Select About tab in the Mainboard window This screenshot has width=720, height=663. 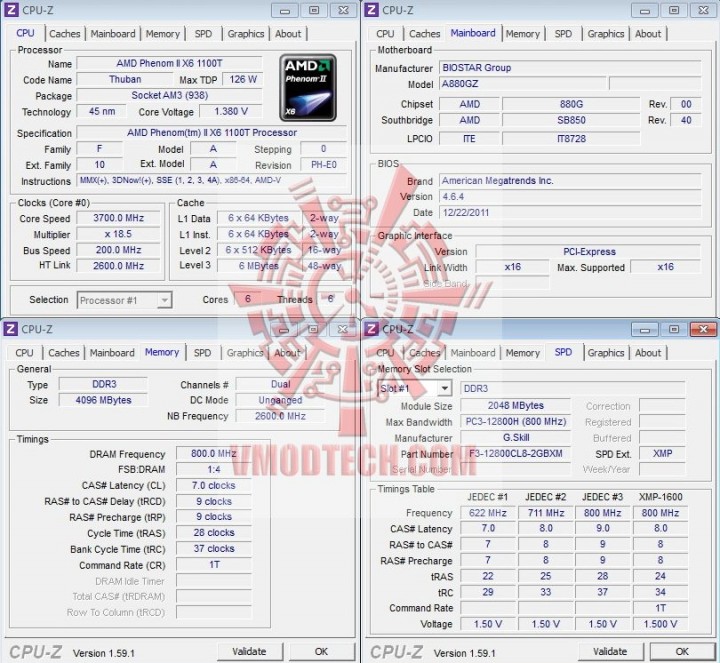coord(648,34)
